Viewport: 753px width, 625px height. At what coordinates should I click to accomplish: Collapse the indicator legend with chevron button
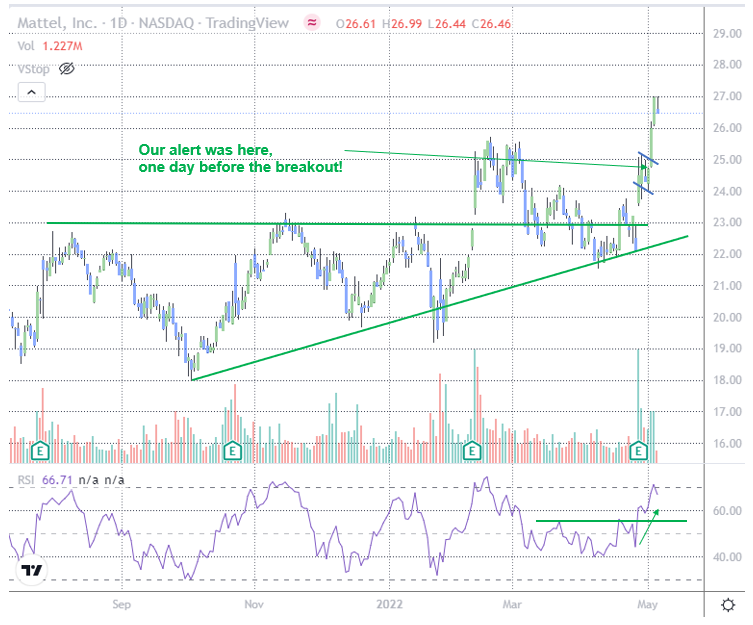coord(32,92)
